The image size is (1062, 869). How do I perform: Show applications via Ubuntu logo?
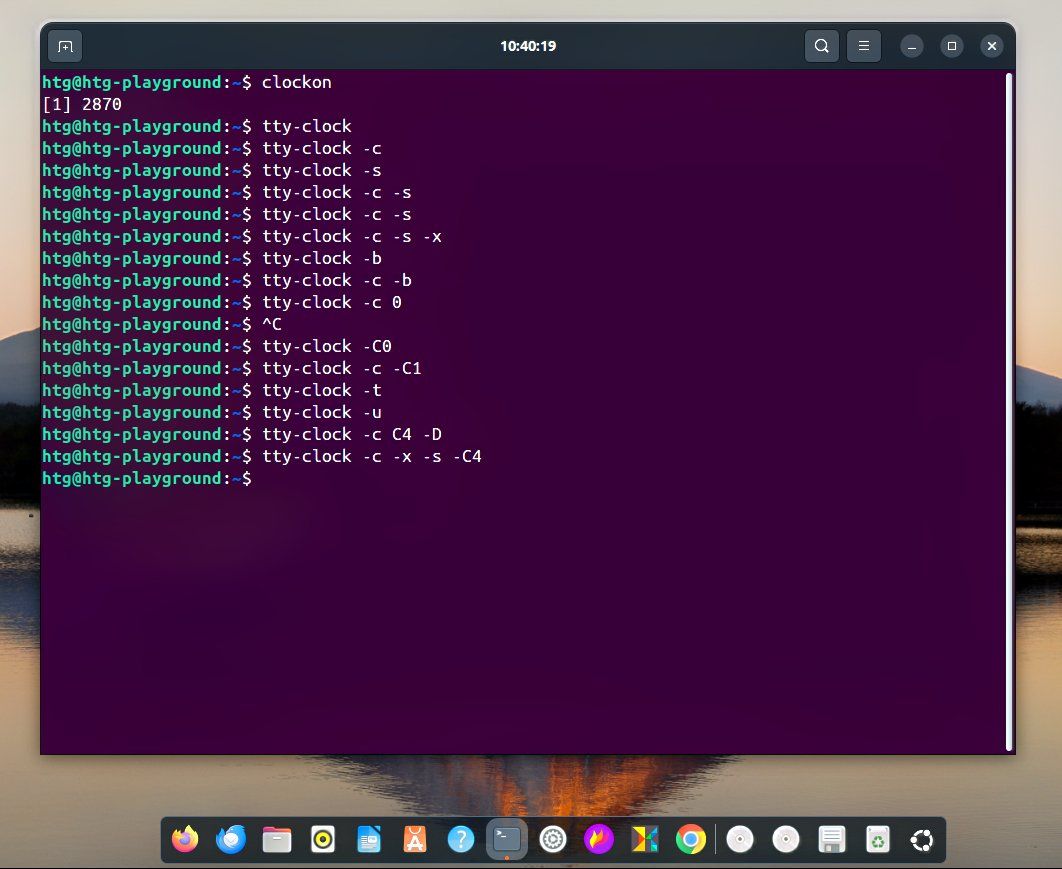click(922, 840)
